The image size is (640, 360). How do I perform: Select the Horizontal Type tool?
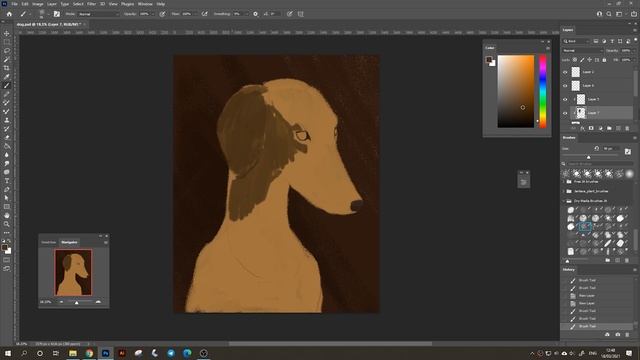(7, 181)
